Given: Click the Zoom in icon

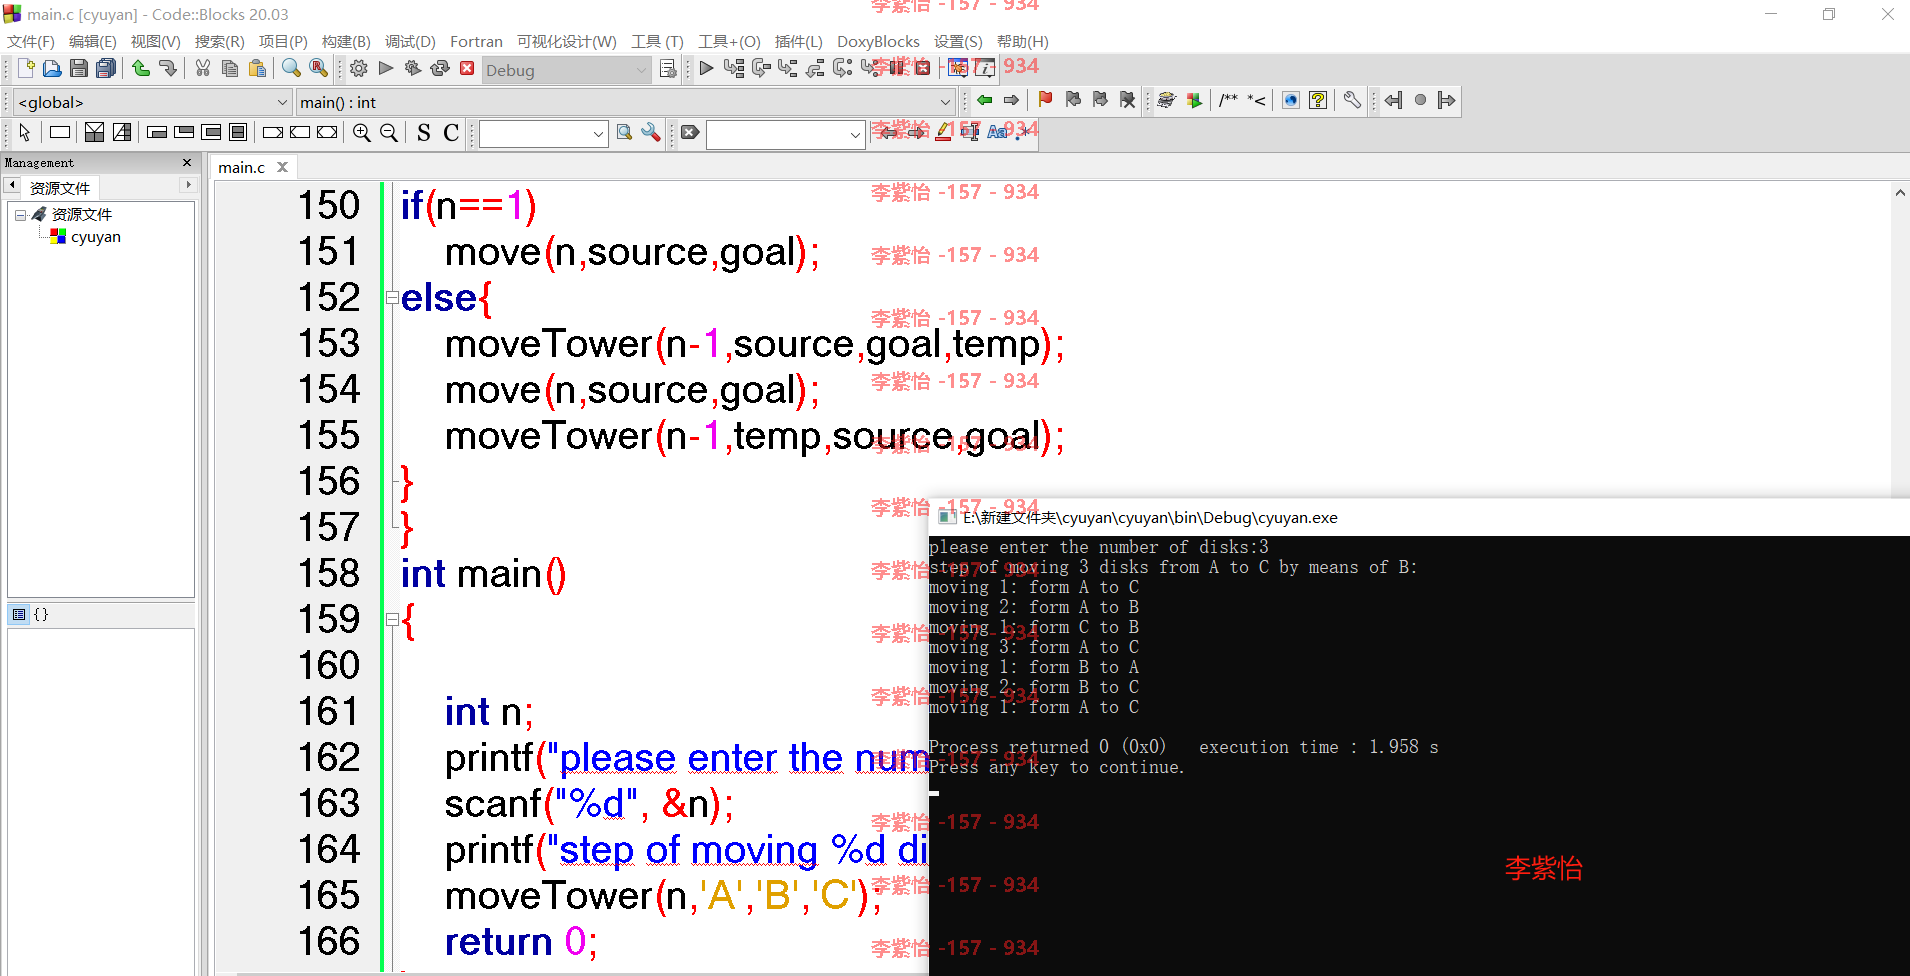Looking at the screenshot, I should [x=362, y=132].
